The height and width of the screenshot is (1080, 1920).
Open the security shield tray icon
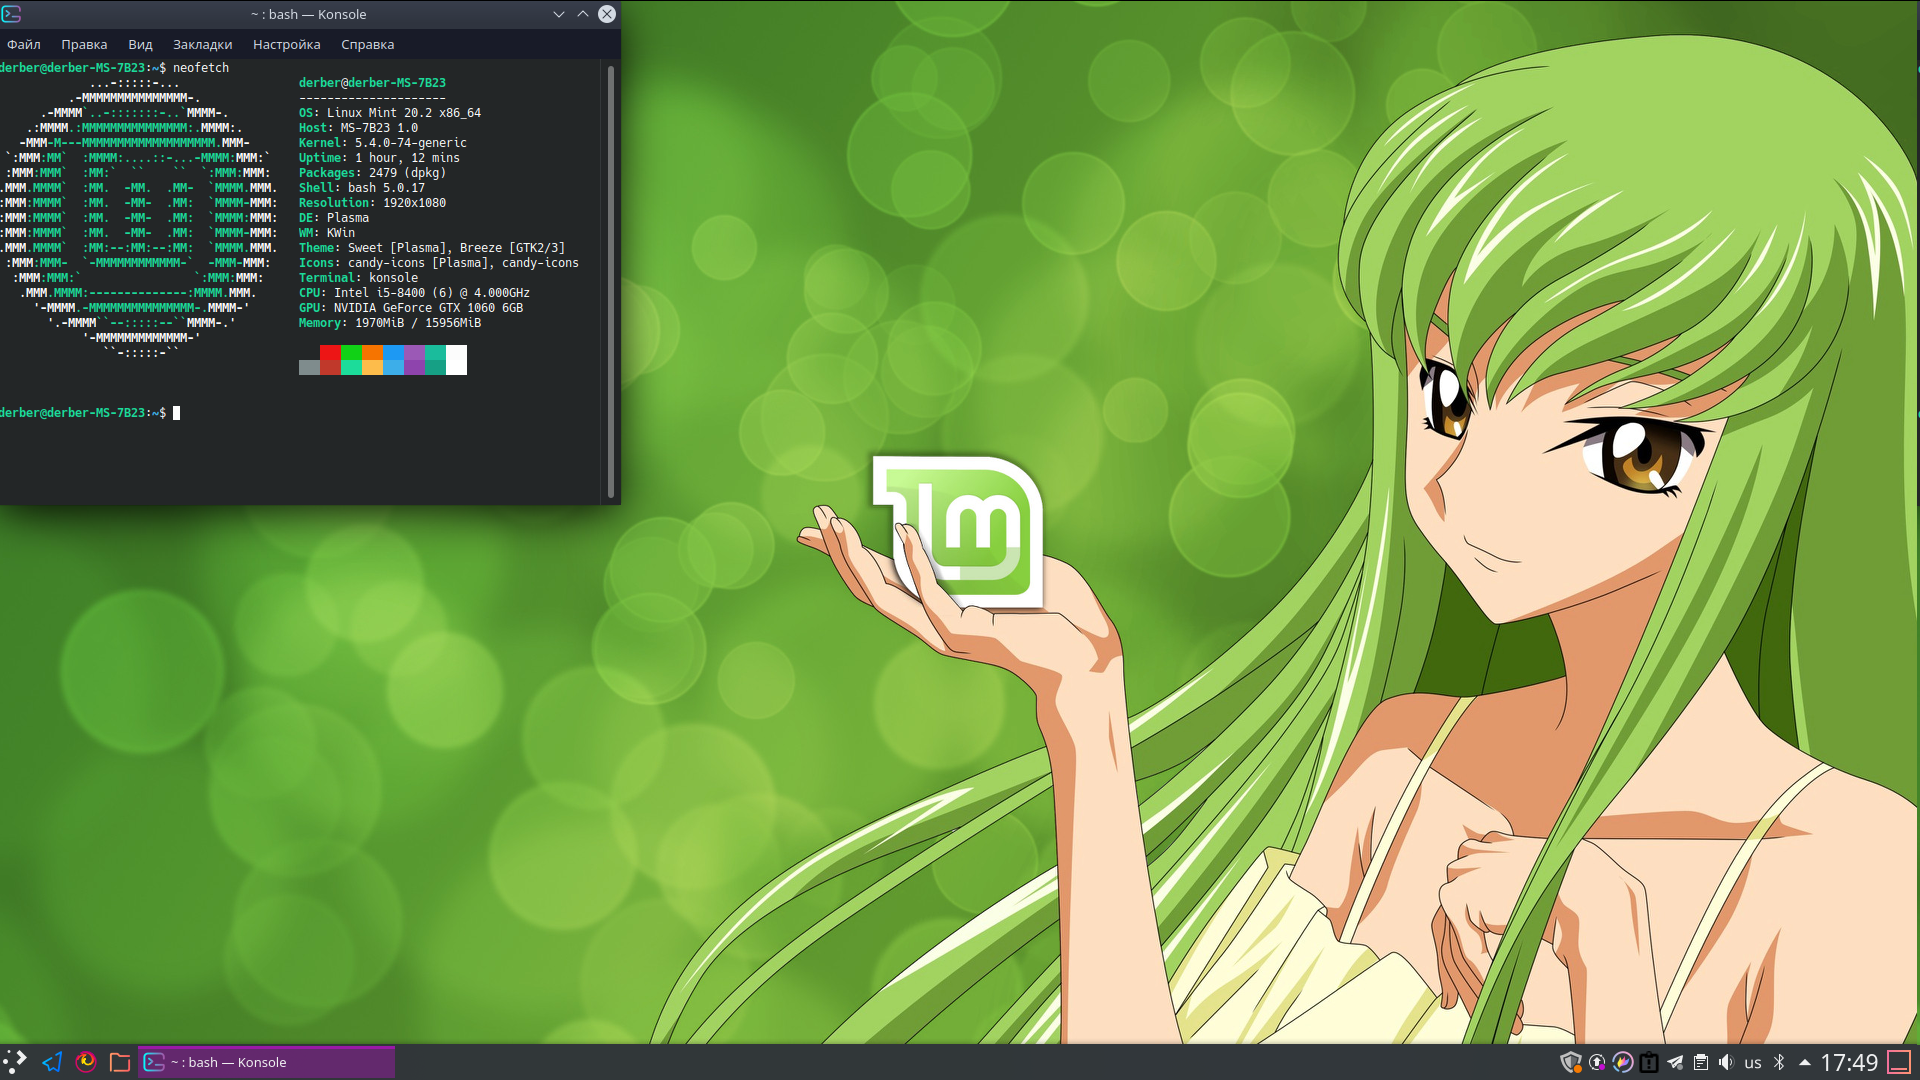pos(1571,1062)
